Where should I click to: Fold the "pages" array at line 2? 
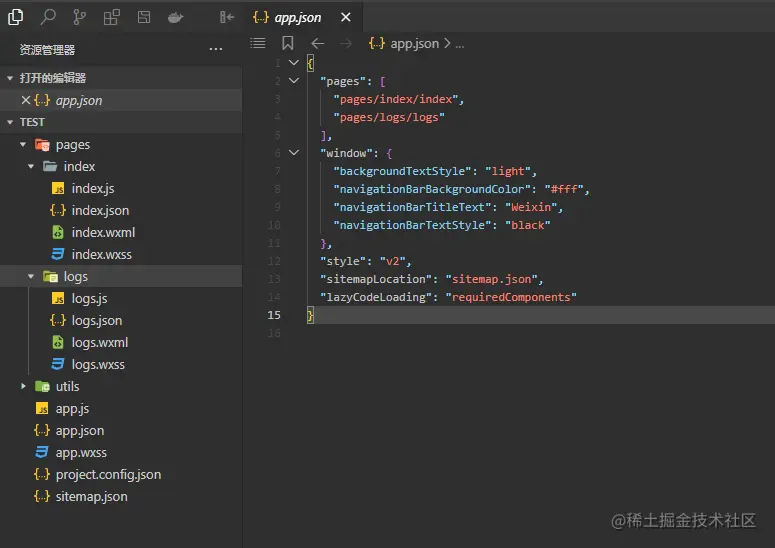294,81
